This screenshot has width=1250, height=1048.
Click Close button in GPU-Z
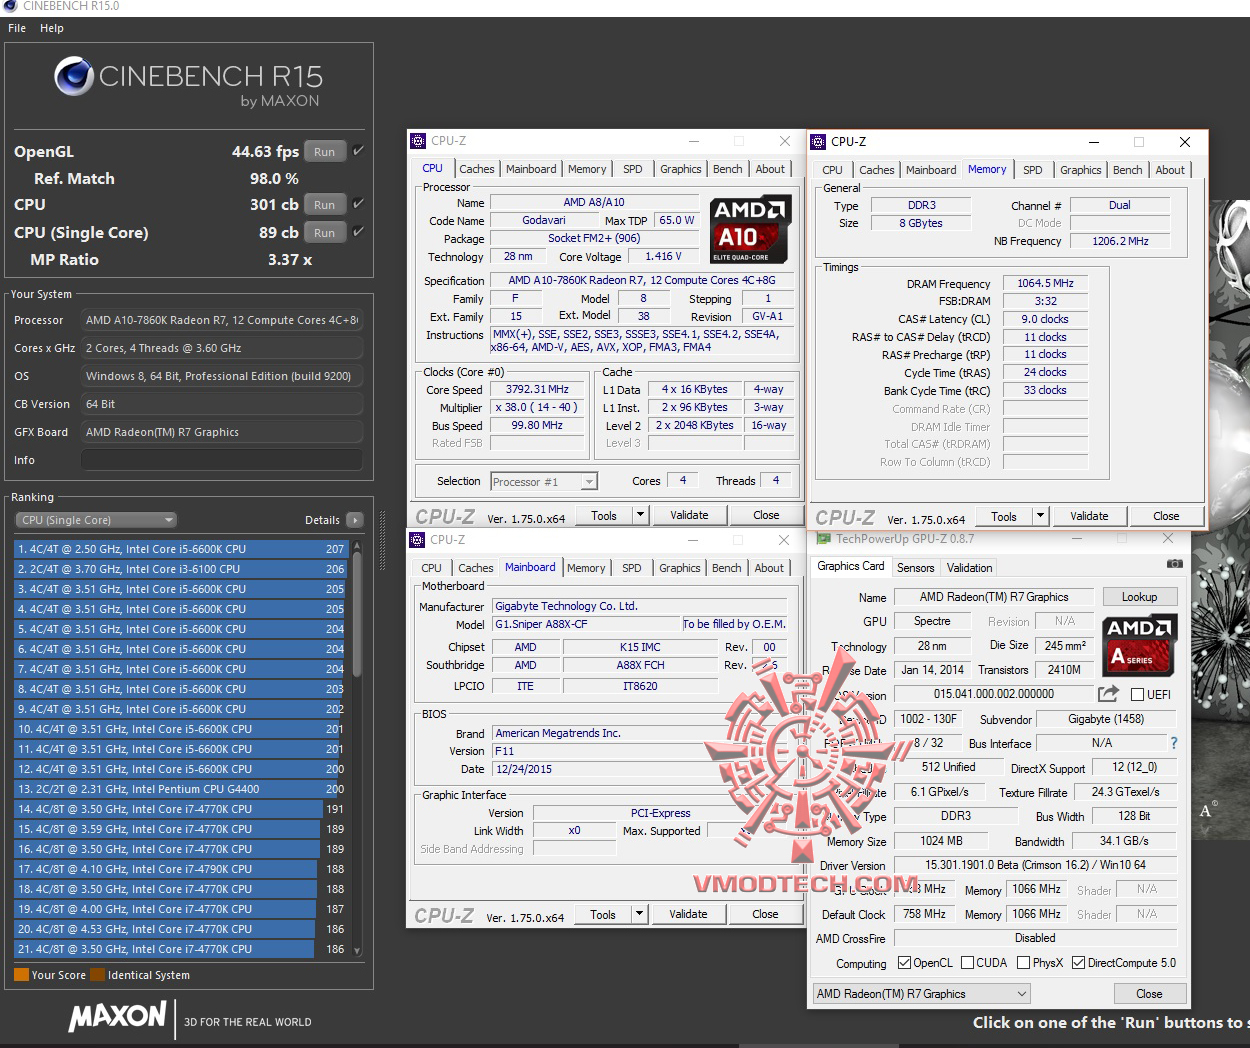click(1149, 994)
